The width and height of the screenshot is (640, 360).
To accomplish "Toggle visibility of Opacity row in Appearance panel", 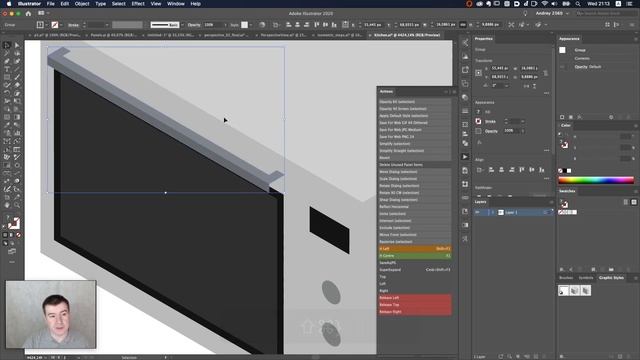I will pyautogui.click(x=562, y=67).
